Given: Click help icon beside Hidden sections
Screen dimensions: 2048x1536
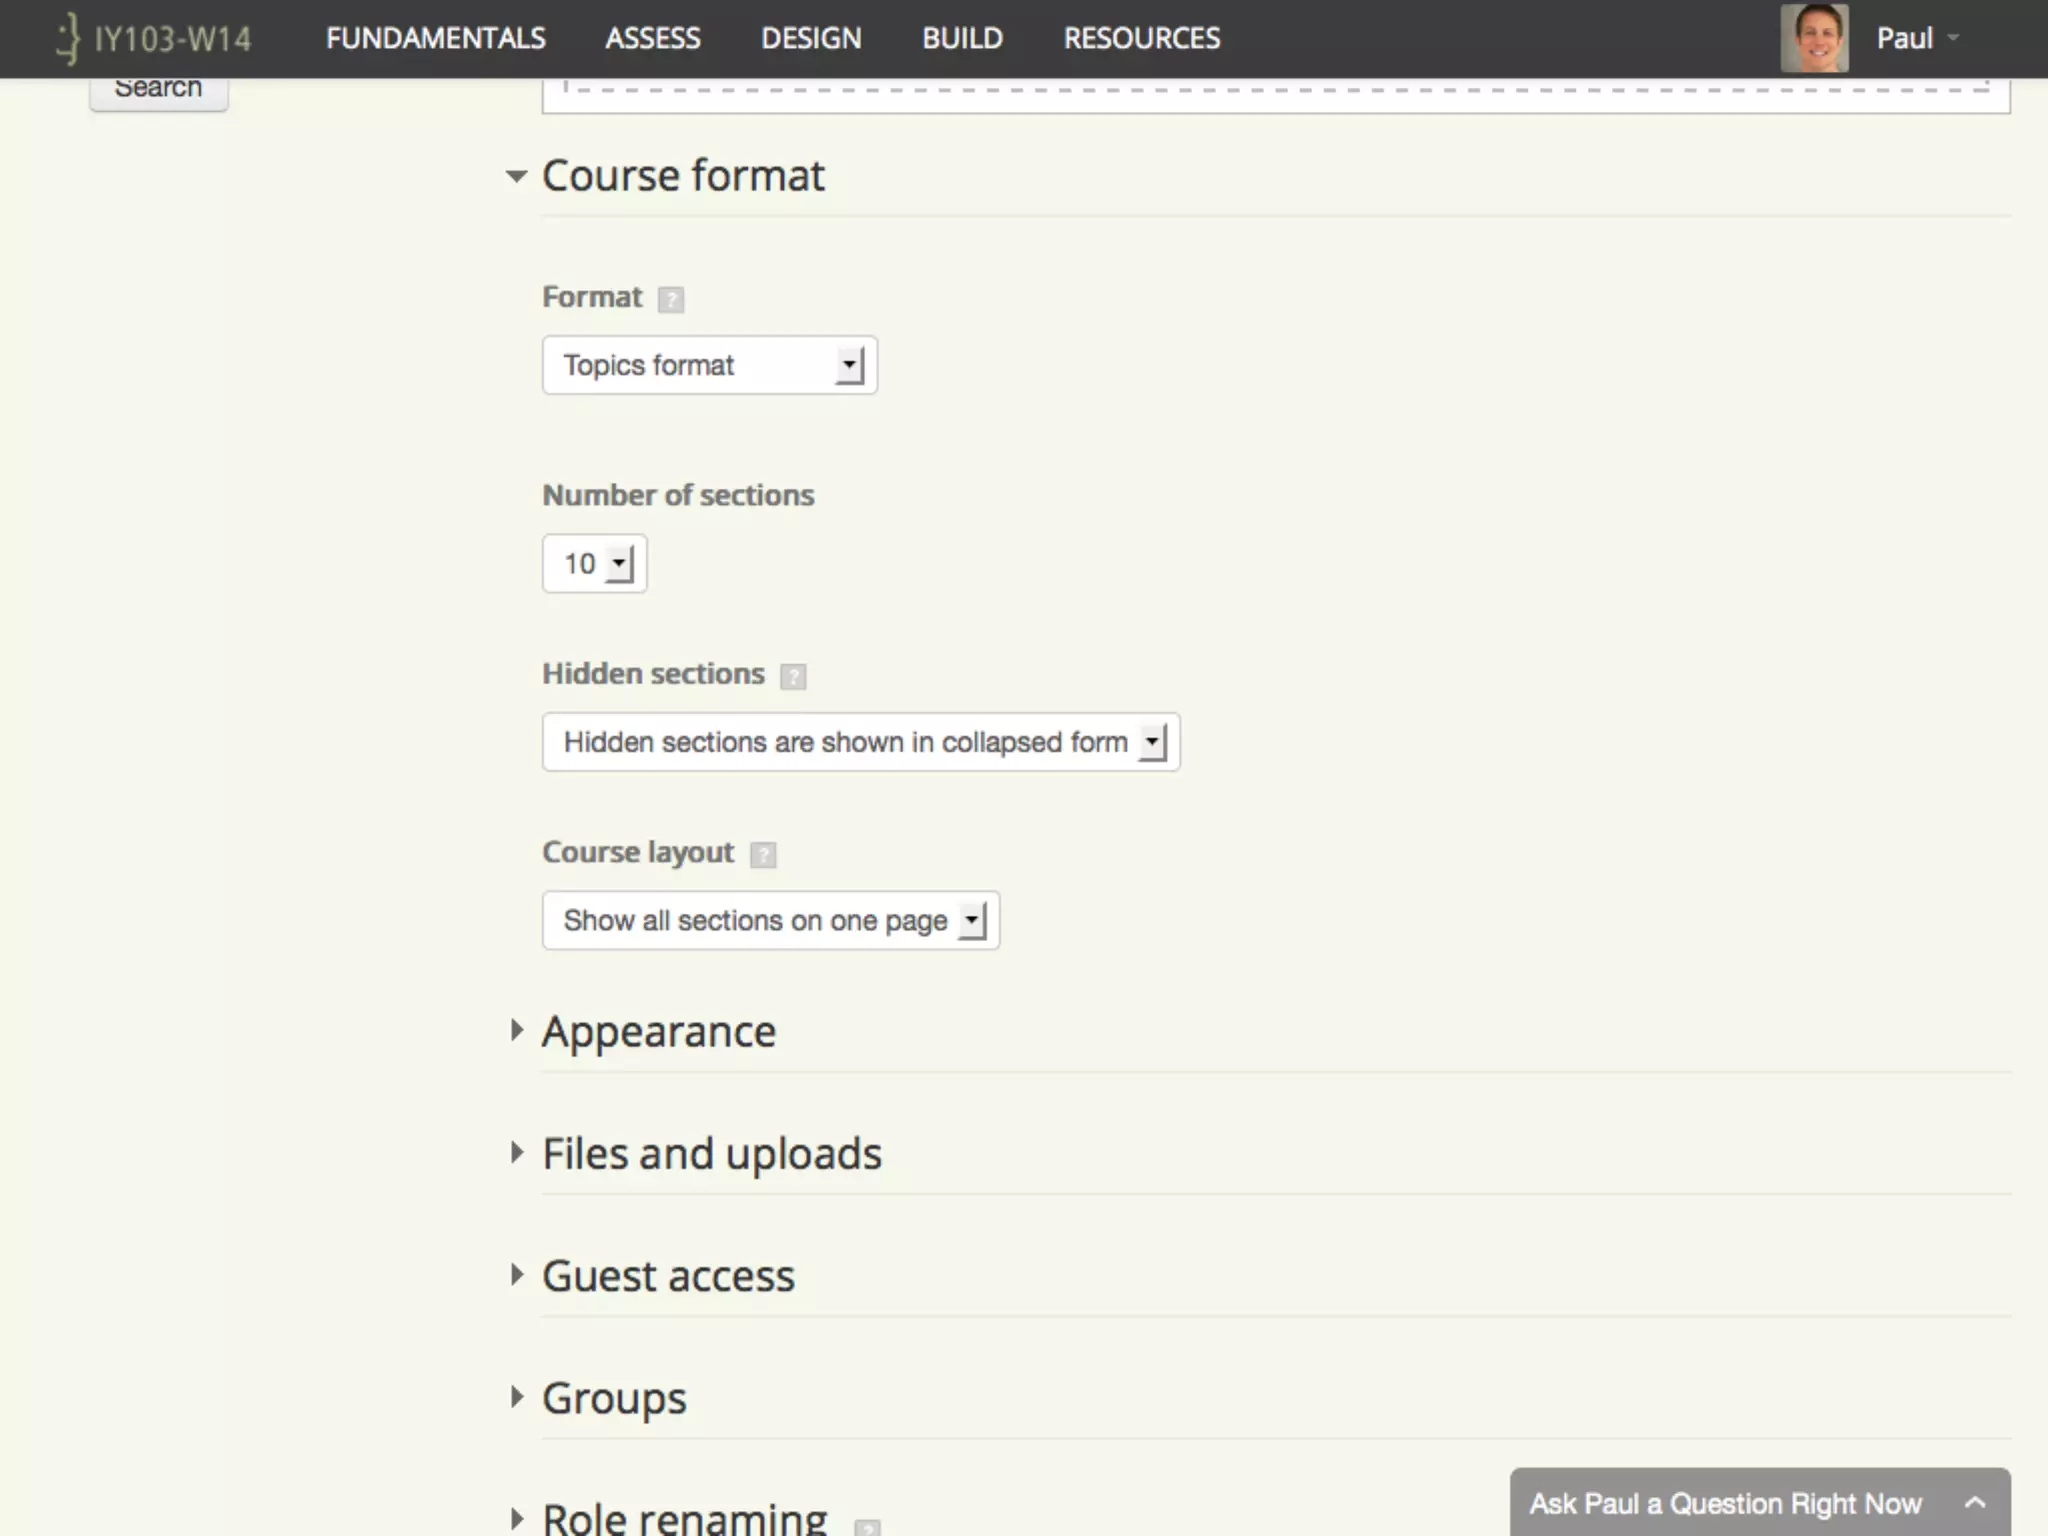Looking at the screenshot, I should 793,676.
